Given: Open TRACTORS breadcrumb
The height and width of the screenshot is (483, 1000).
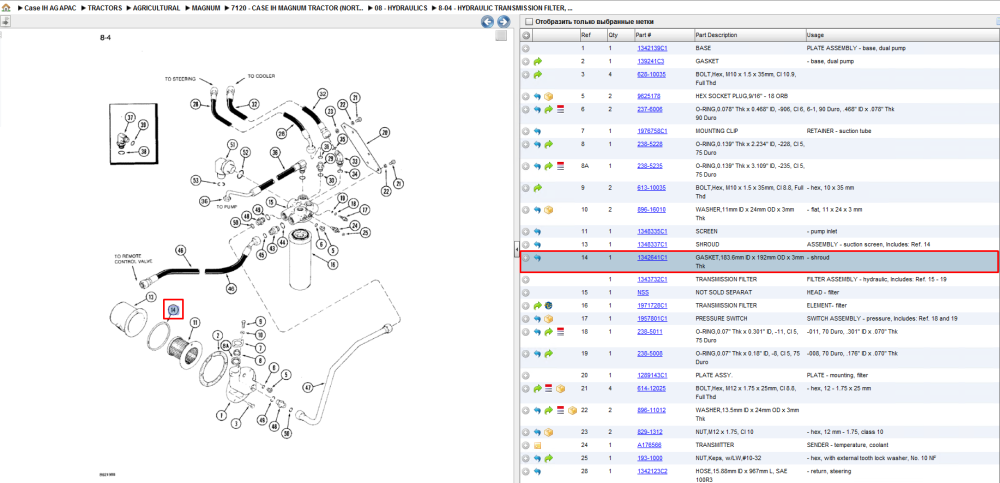Looking at the screenshot, I should (x=105, y=8).
